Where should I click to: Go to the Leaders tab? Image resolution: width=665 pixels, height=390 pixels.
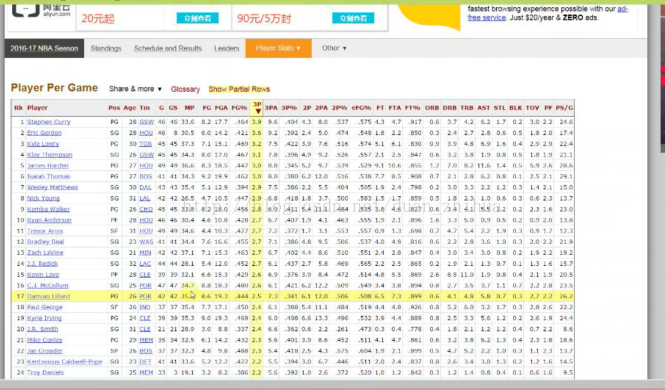pyautogui.click(x=226, y=48)
